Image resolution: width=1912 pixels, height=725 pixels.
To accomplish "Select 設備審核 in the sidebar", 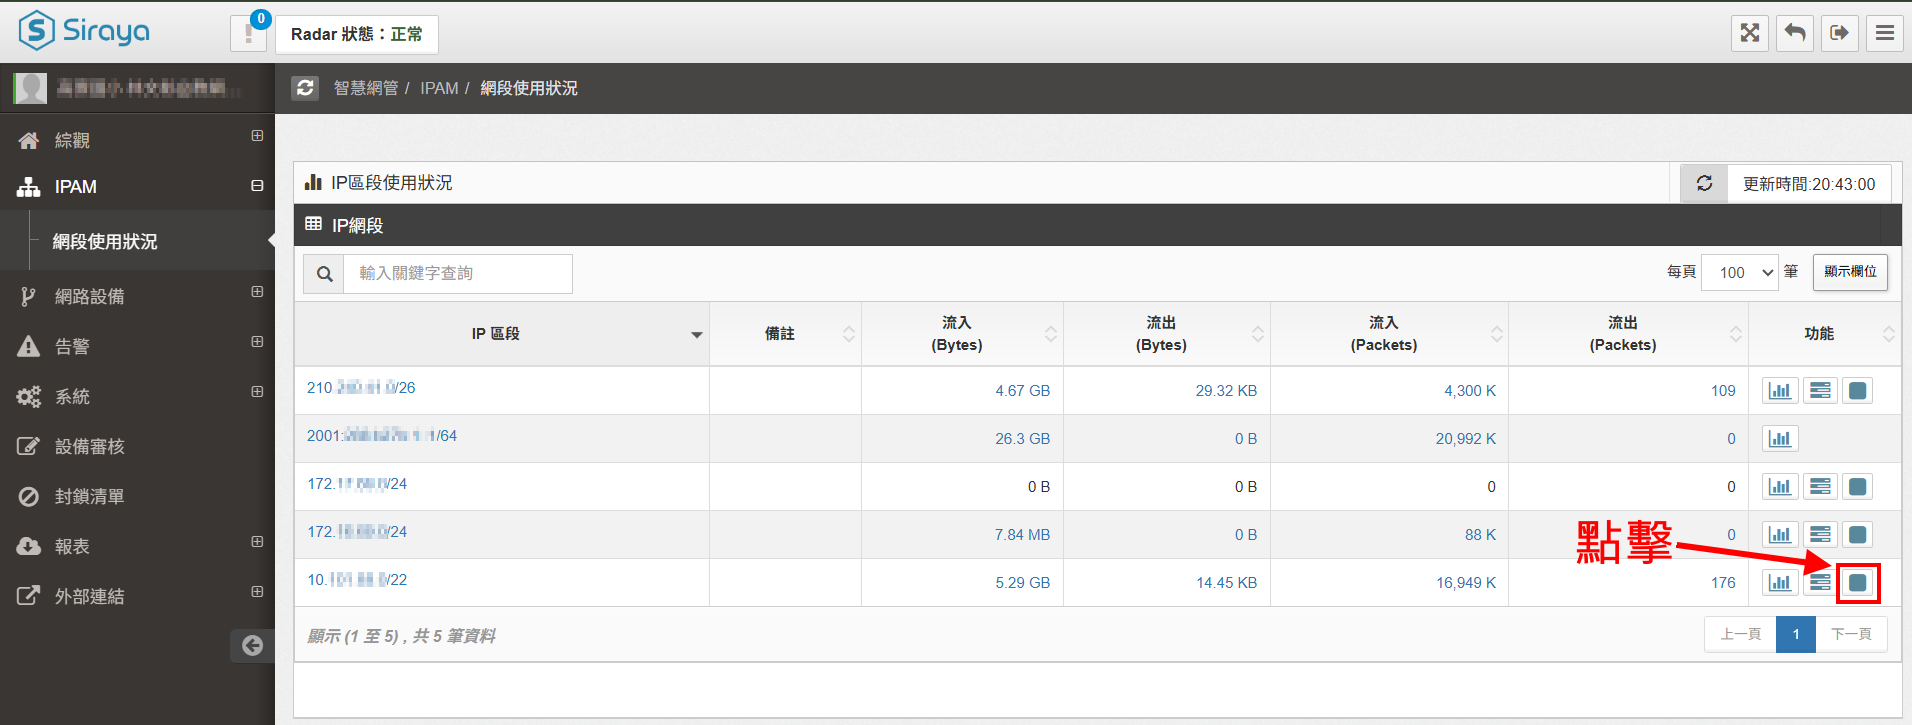I will coord(89,447).
